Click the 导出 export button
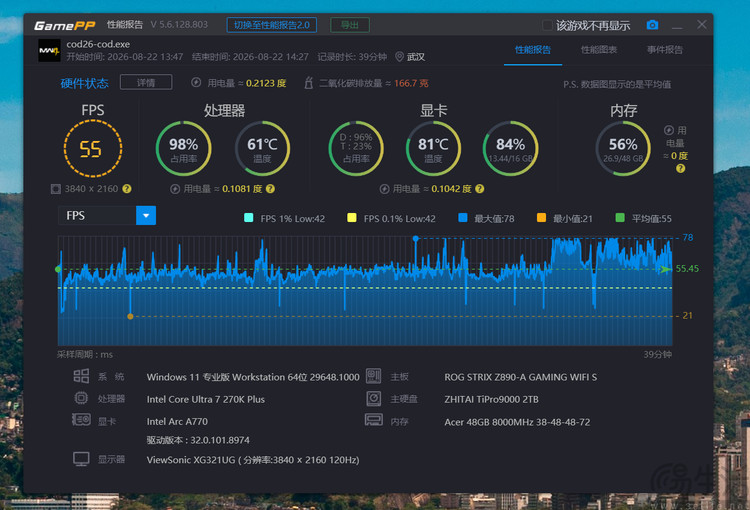The image size is (750, 510). coord(350,25)
